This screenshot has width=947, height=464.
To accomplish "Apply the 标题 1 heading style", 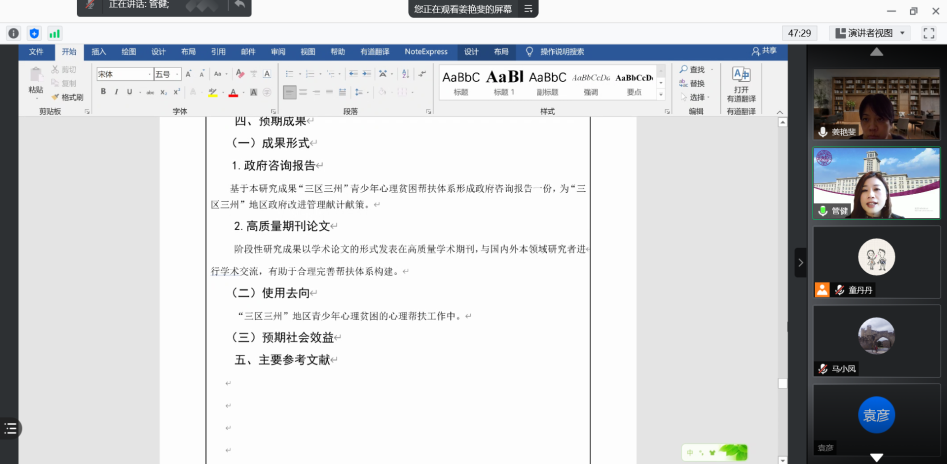I will (504, 81).
